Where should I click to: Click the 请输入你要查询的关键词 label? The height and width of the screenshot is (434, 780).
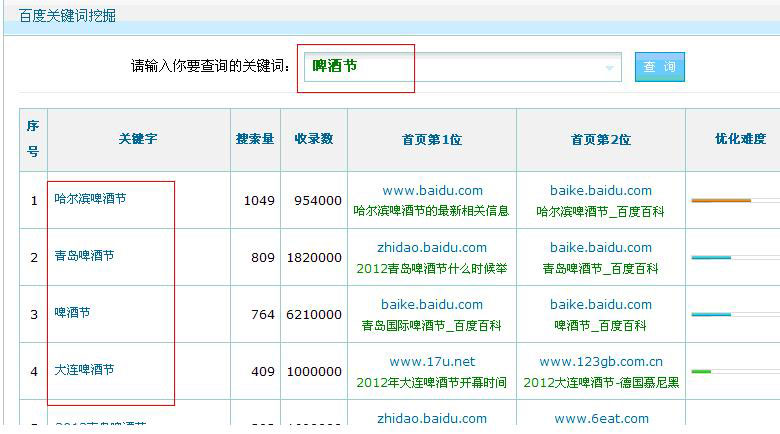pos(210,66)
